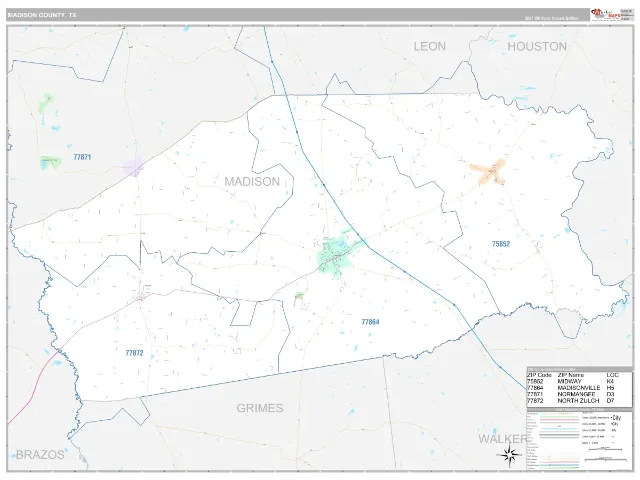Click the LEON county label

[429, 46]
